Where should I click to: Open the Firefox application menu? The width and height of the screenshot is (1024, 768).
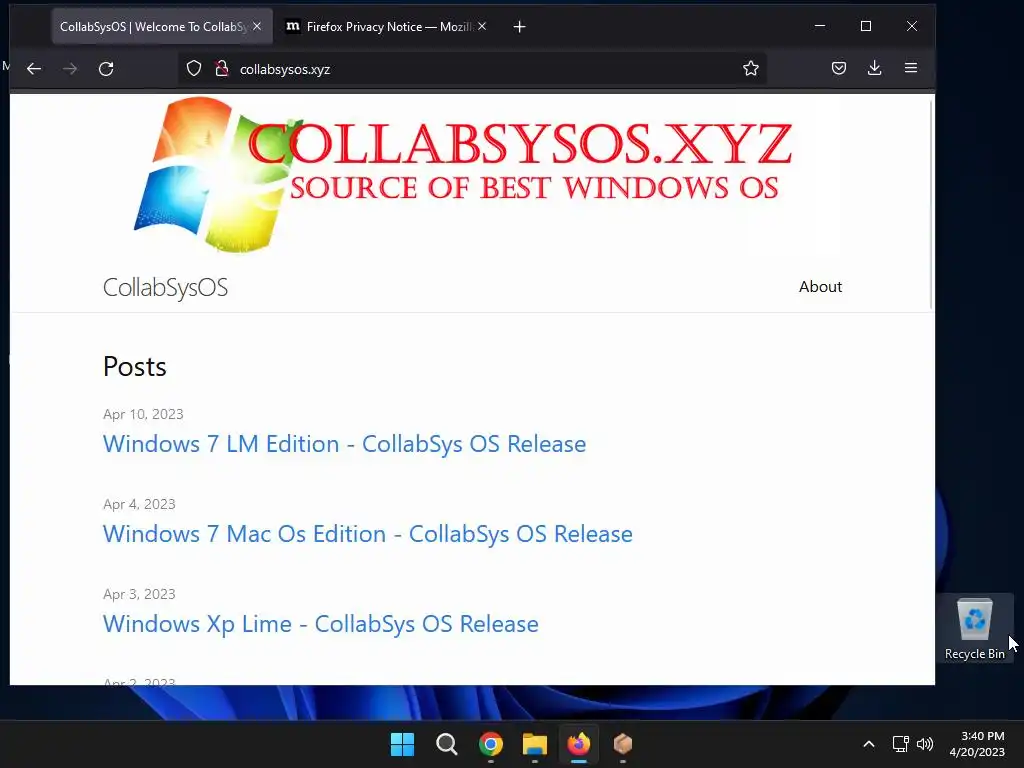coord(910,69)
